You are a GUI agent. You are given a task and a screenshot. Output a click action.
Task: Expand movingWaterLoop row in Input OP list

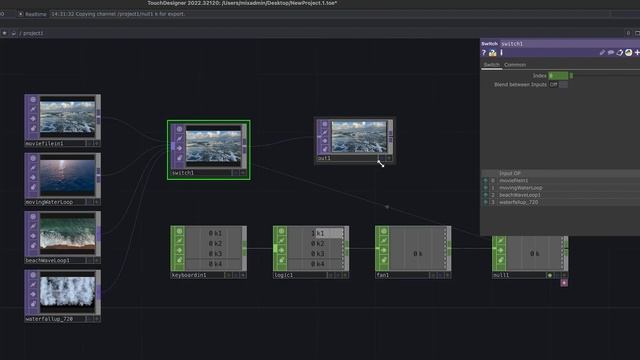point(485,188)
